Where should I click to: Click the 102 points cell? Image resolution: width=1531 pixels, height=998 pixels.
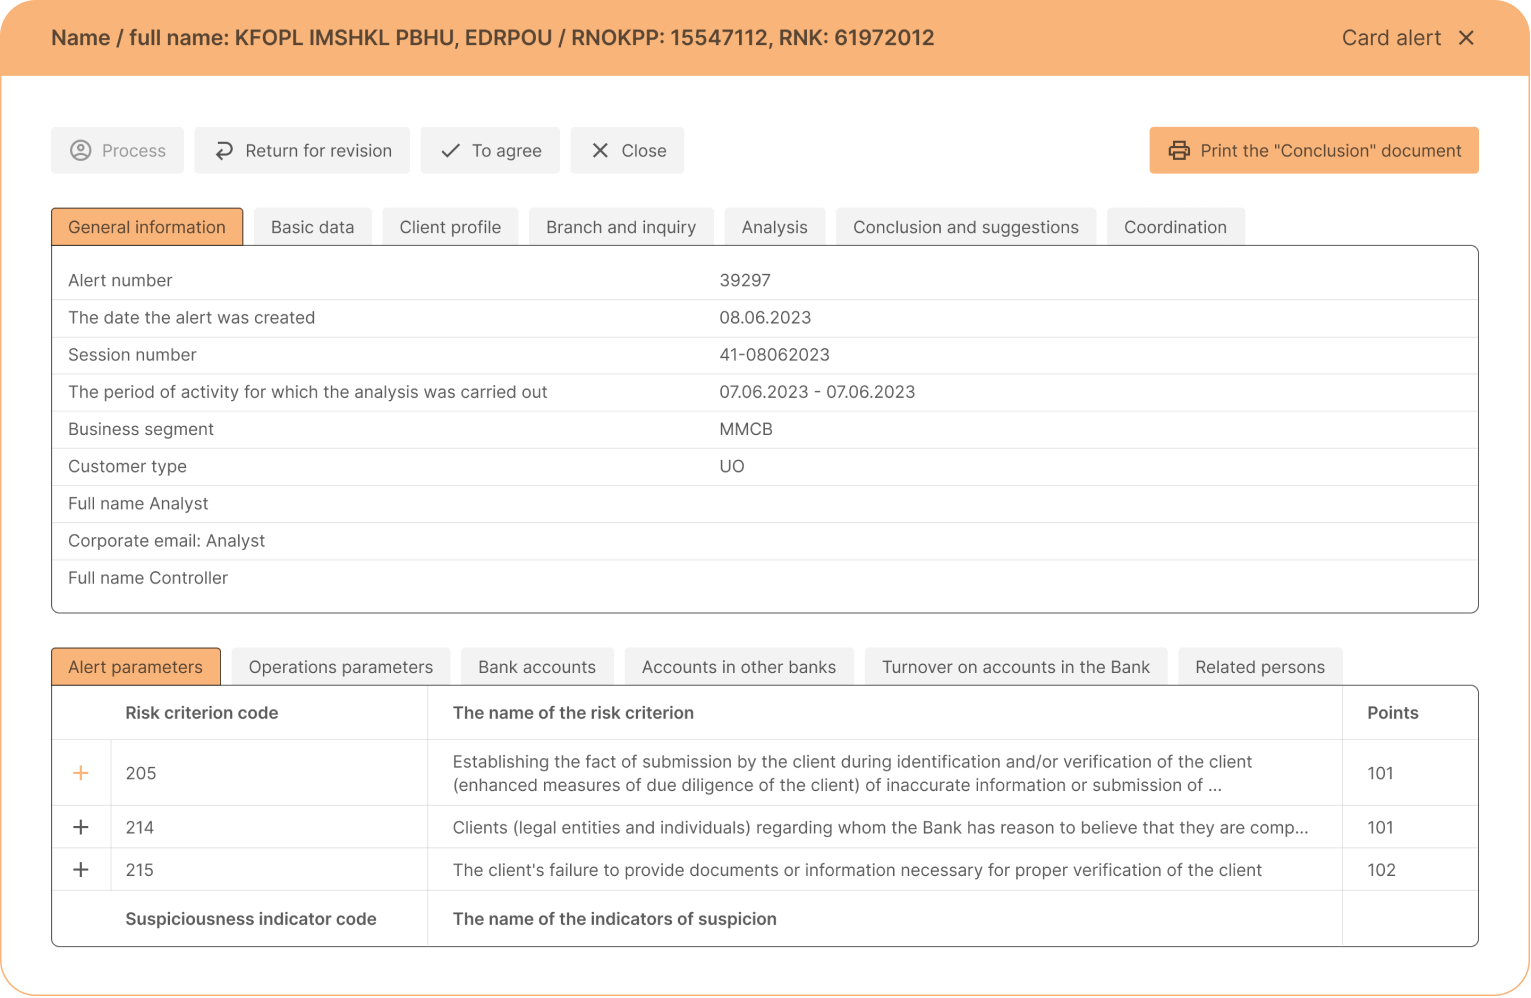coord(1381,870)
